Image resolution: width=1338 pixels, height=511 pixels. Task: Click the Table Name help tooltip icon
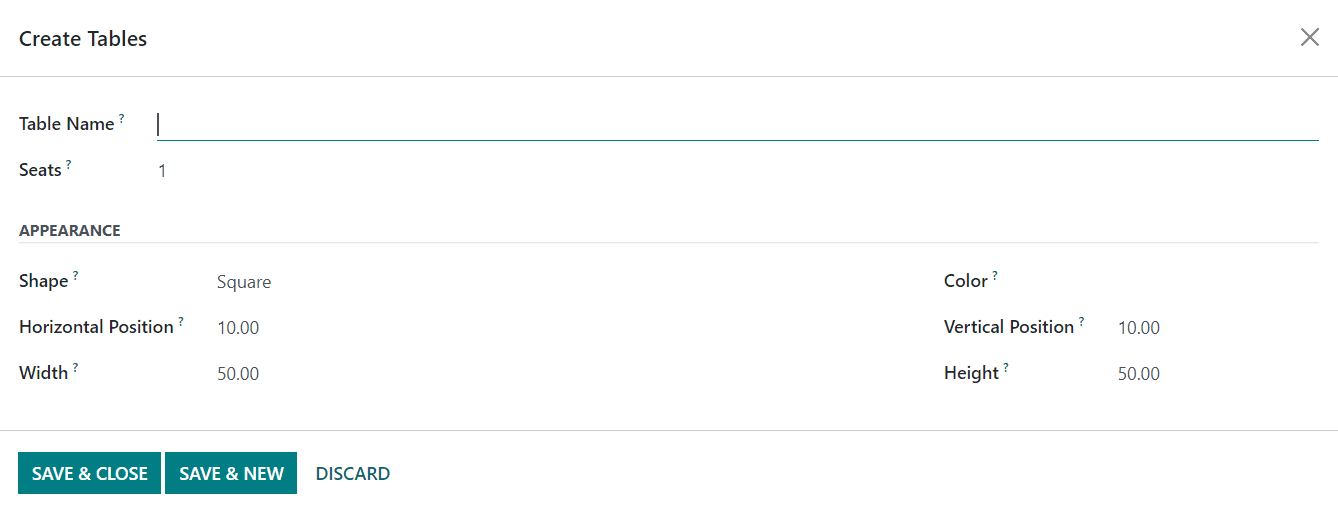coord(122,118)
